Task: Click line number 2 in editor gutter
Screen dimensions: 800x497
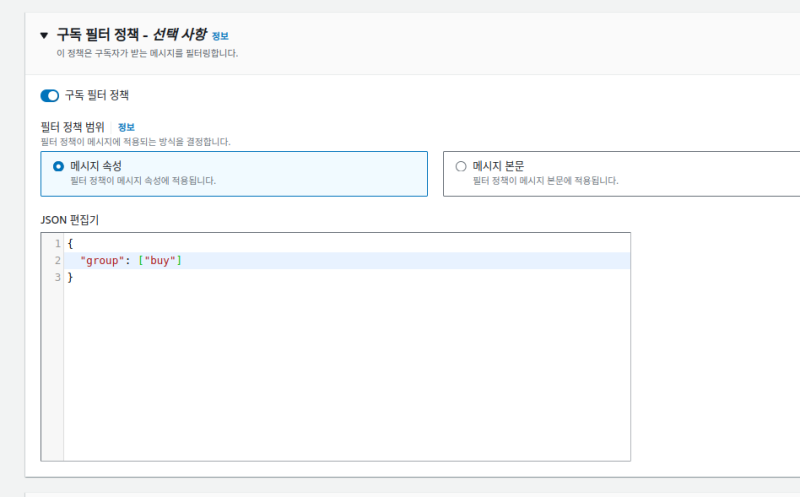Action: click(57, 261)
